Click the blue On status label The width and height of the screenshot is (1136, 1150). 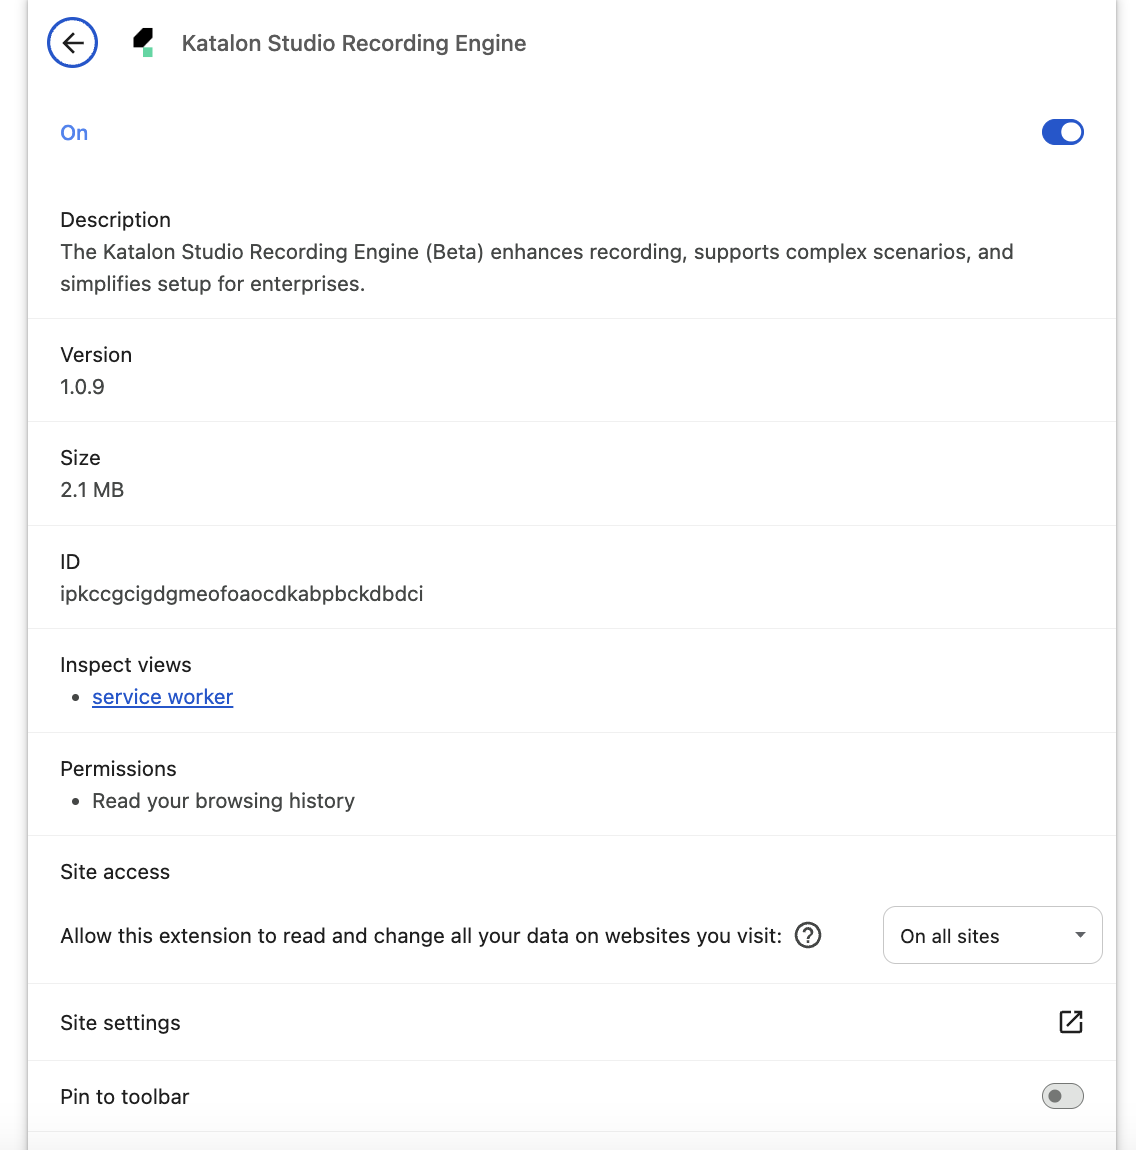pyautogui.click(x=74, y=133)
